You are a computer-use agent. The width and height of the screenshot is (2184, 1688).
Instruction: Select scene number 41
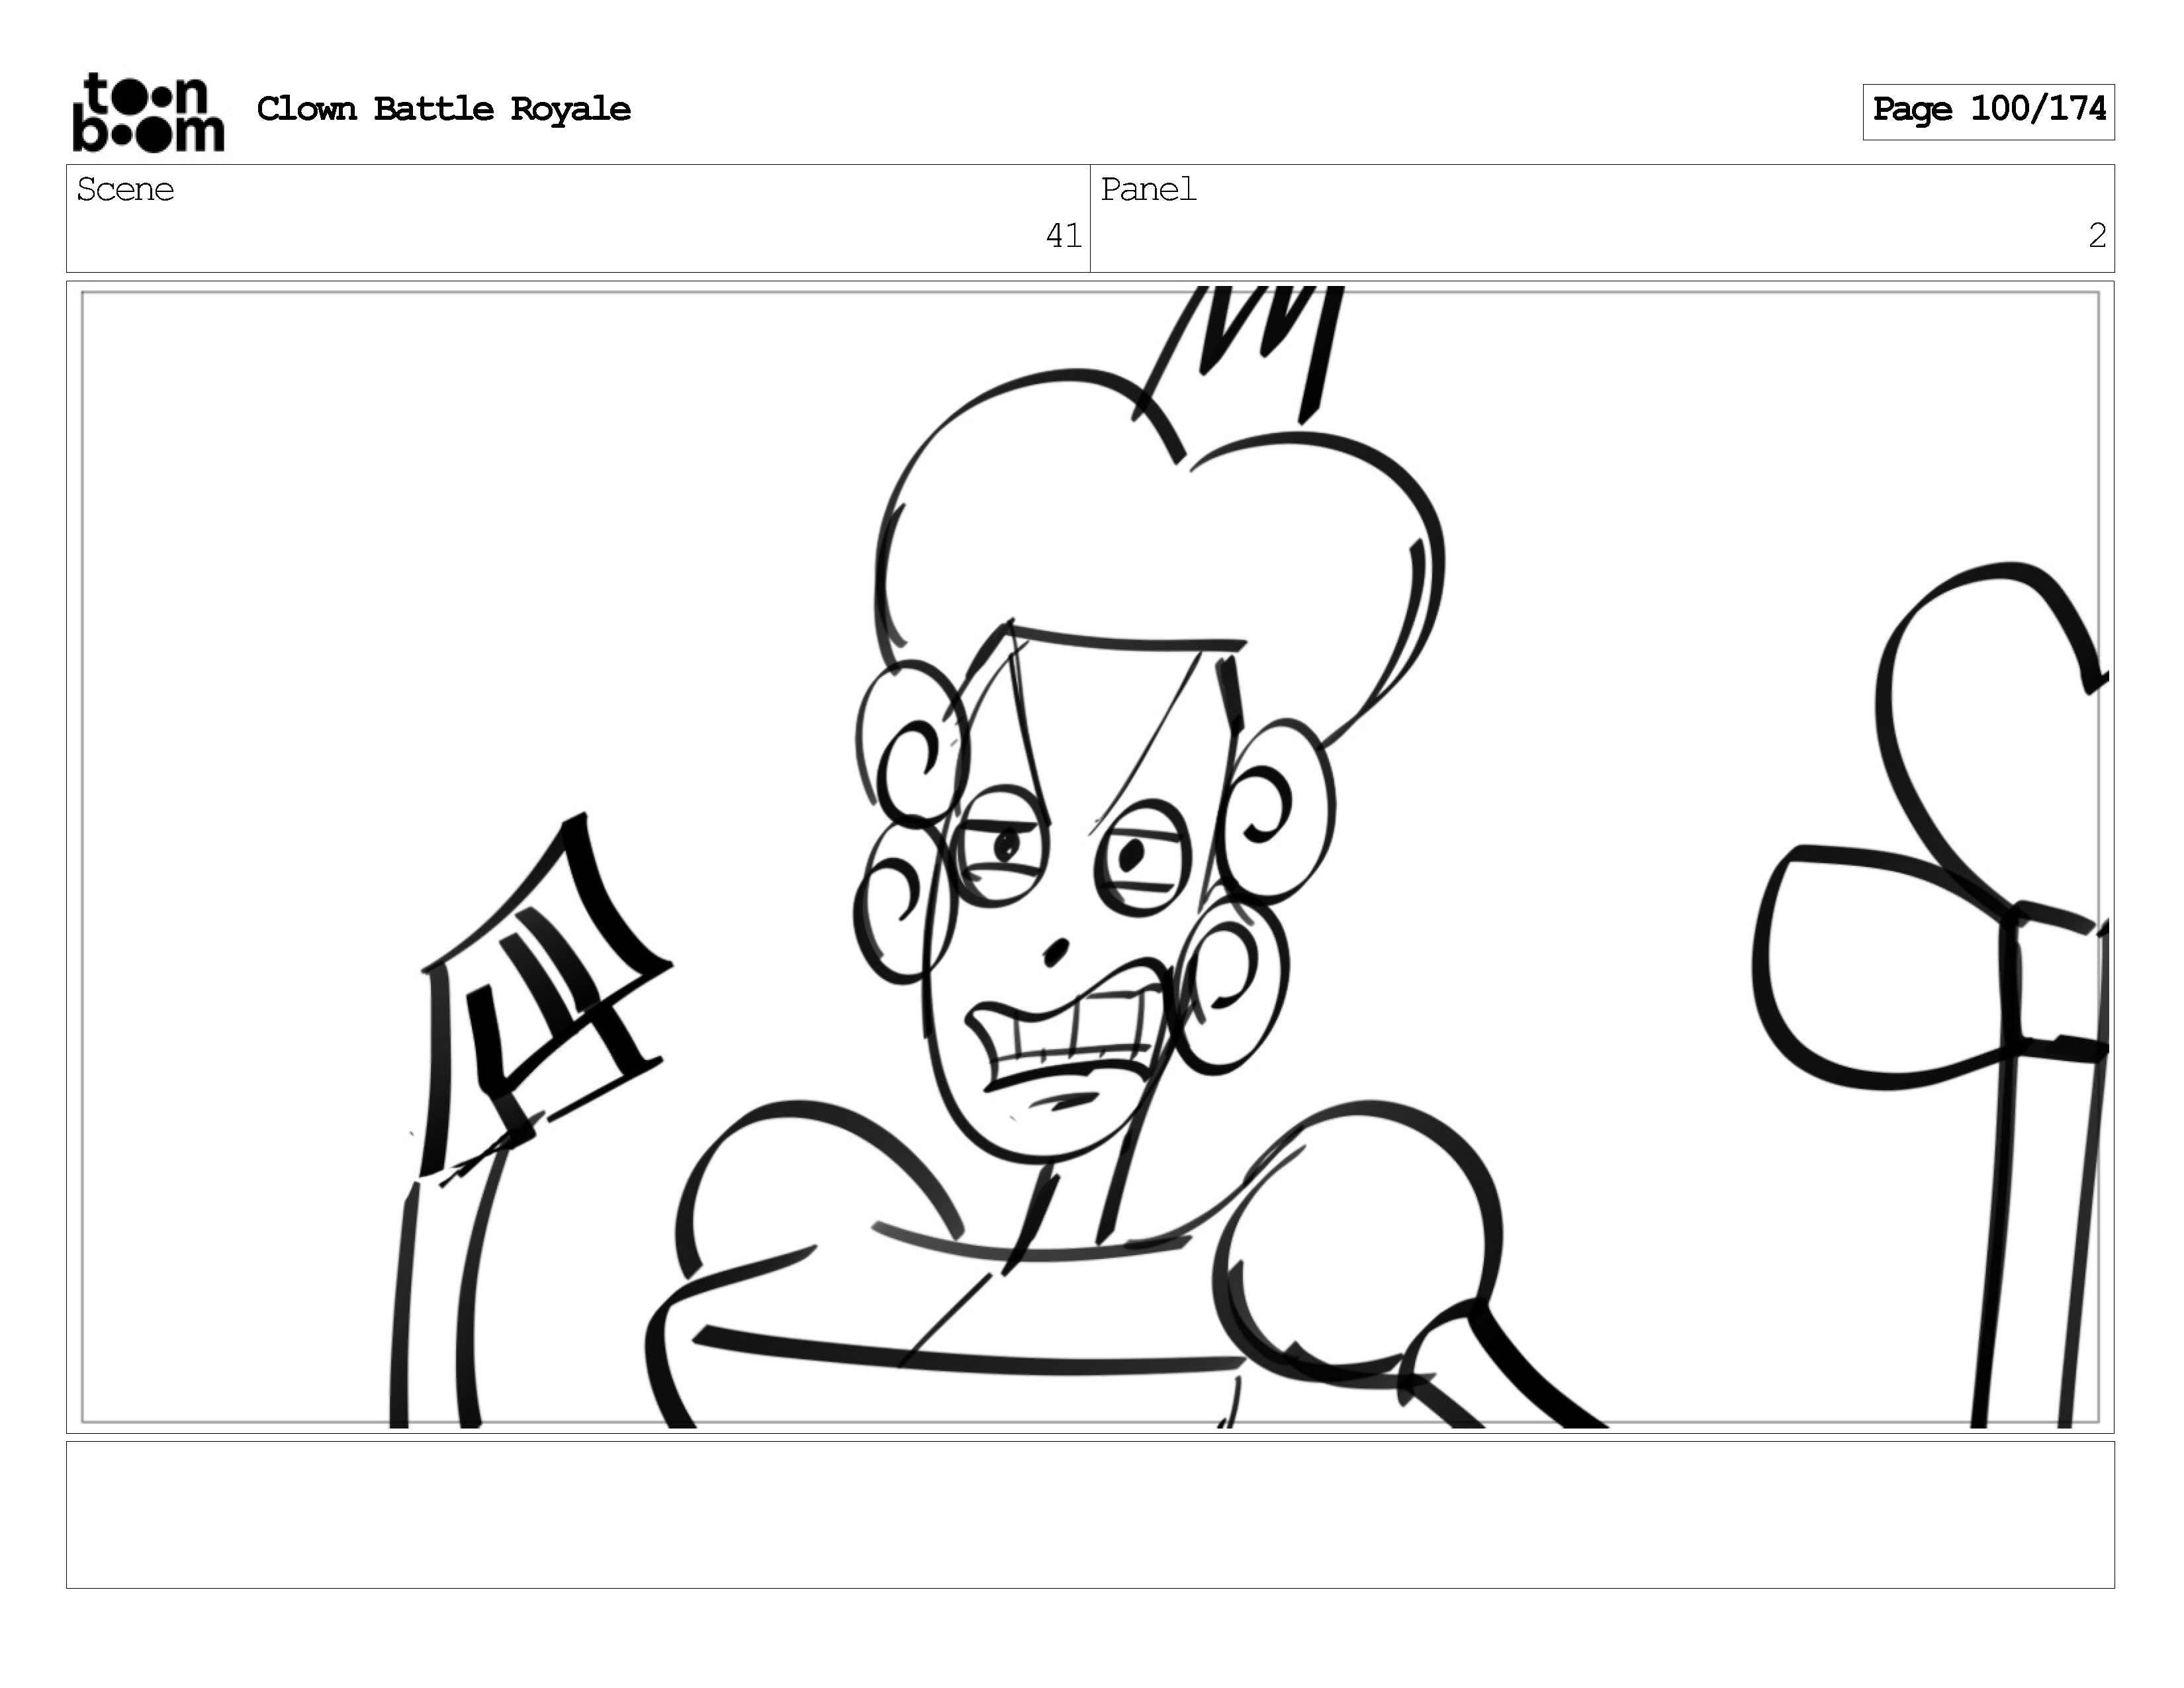tap(1063, 236)
